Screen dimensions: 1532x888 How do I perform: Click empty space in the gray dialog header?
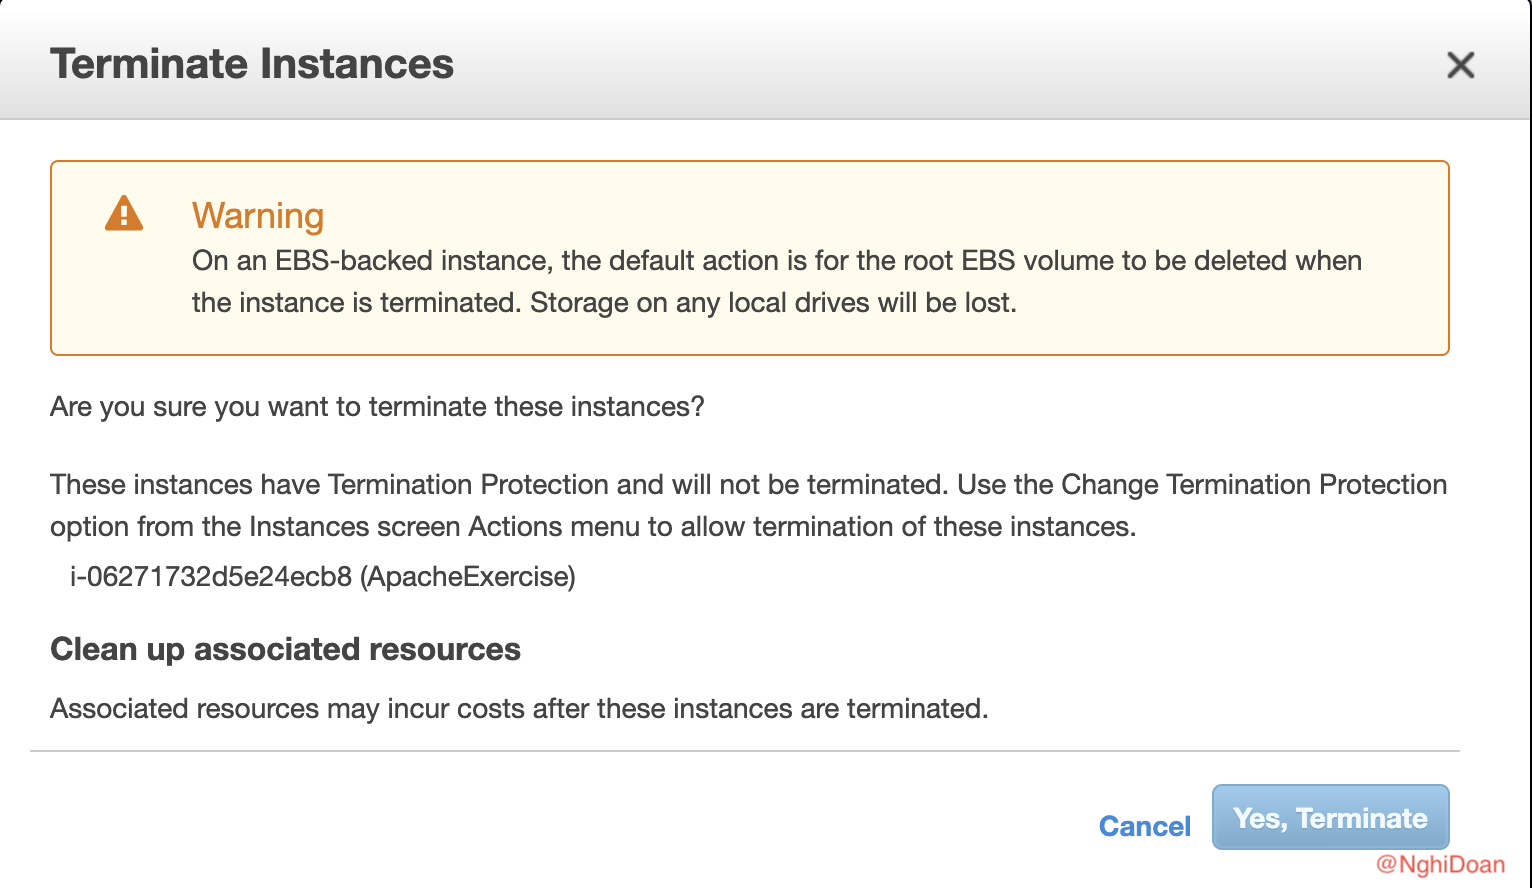(x=900, y=64)
